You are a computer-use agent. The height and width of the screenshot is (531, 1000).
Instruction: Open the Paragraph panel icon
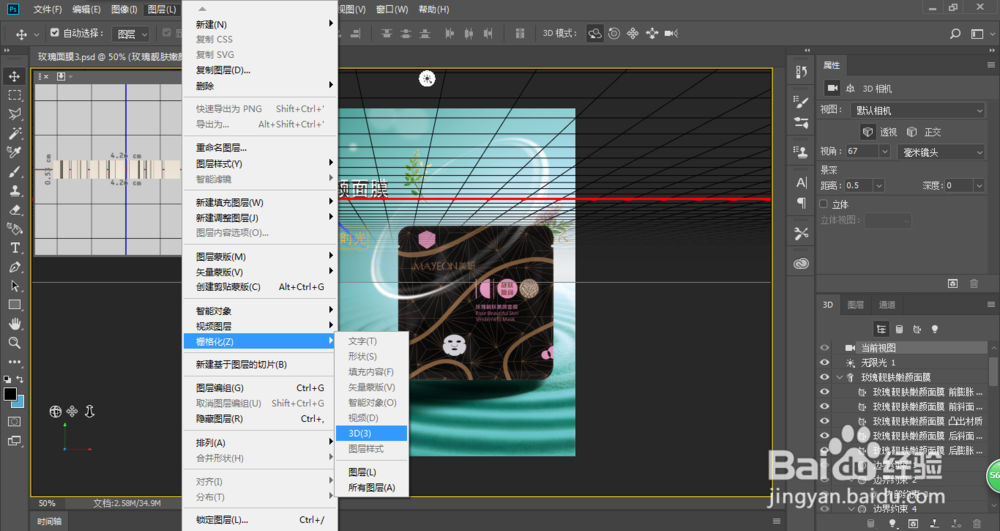coord(801,203)
